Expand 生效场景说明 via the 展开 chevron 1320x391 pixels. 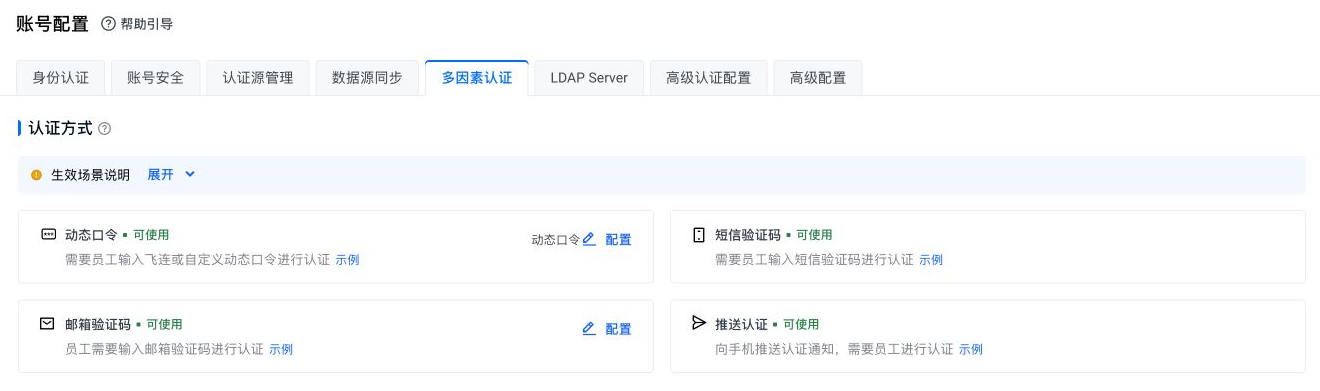(190, 175)
